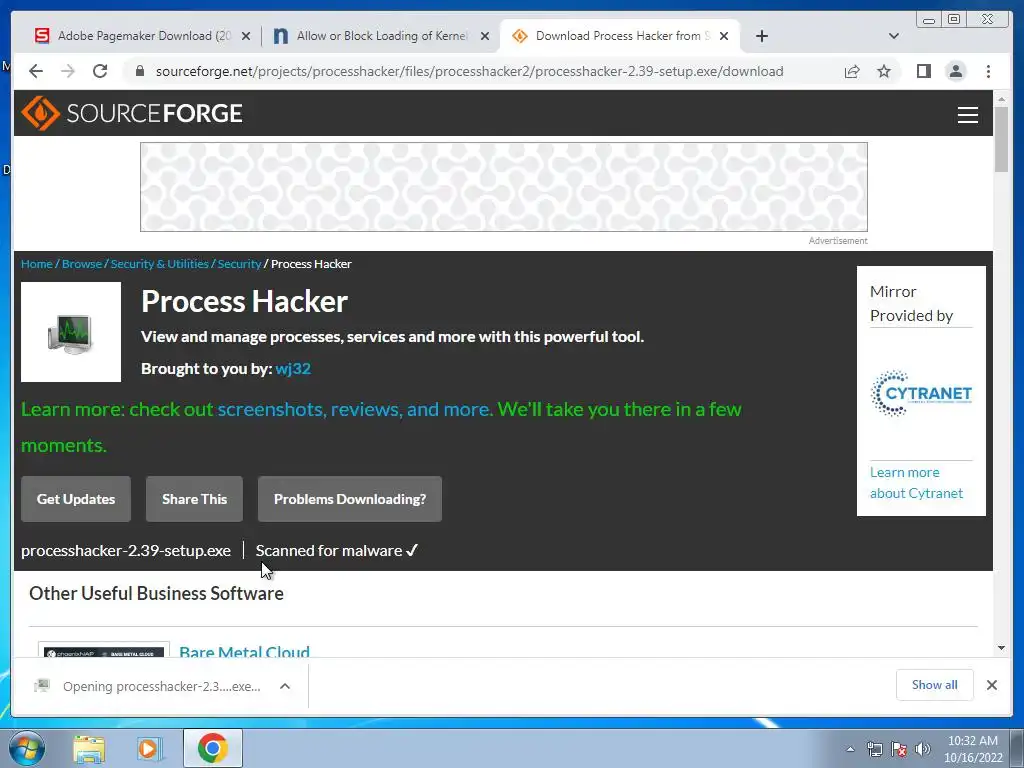Click the volume speaker tray icon
The image size is (1024, 768).
pyautogui.click(x=922, y=749)
